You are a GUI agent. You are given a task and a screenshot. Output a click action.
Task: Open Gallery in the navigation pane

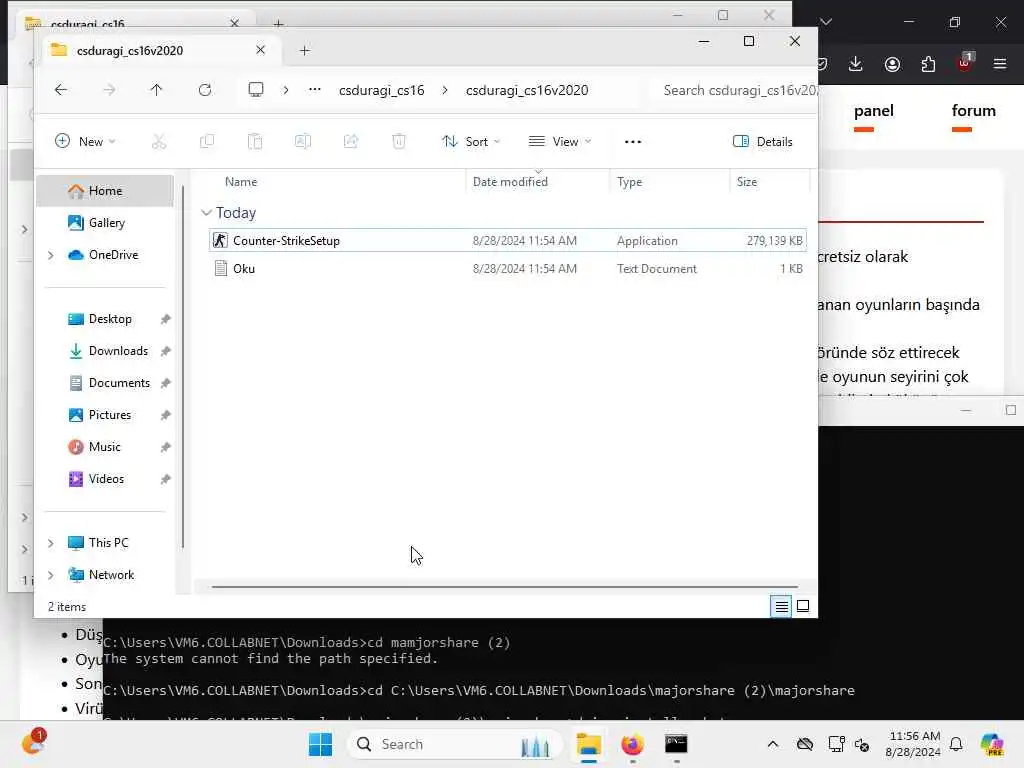[105, 223]
